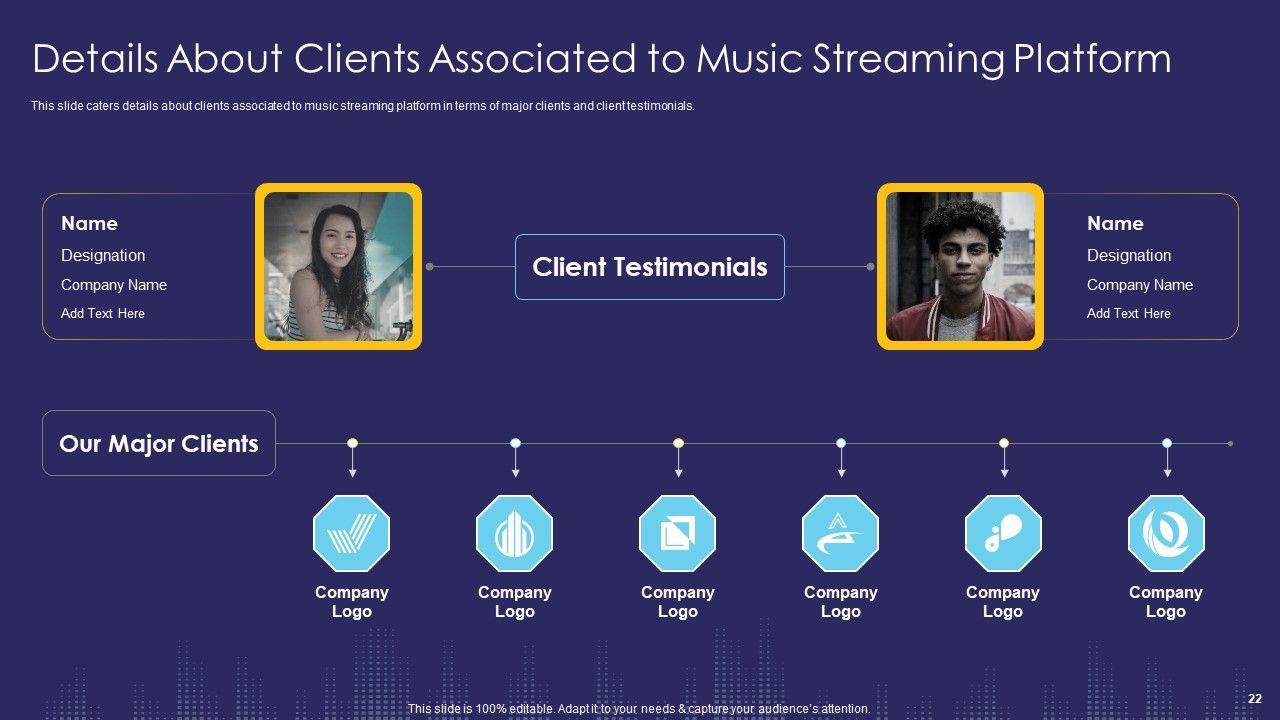This screenshot has height=720, width=1280.
Task: Click Add Text Here in left testimonial card
Action: coord(103,313)
